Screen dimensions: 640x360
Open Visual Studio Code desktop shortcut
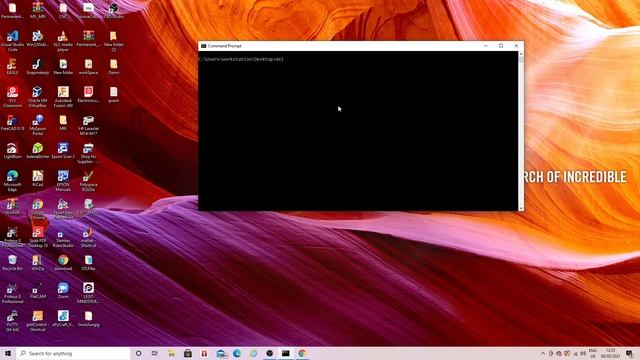[12, 41]
